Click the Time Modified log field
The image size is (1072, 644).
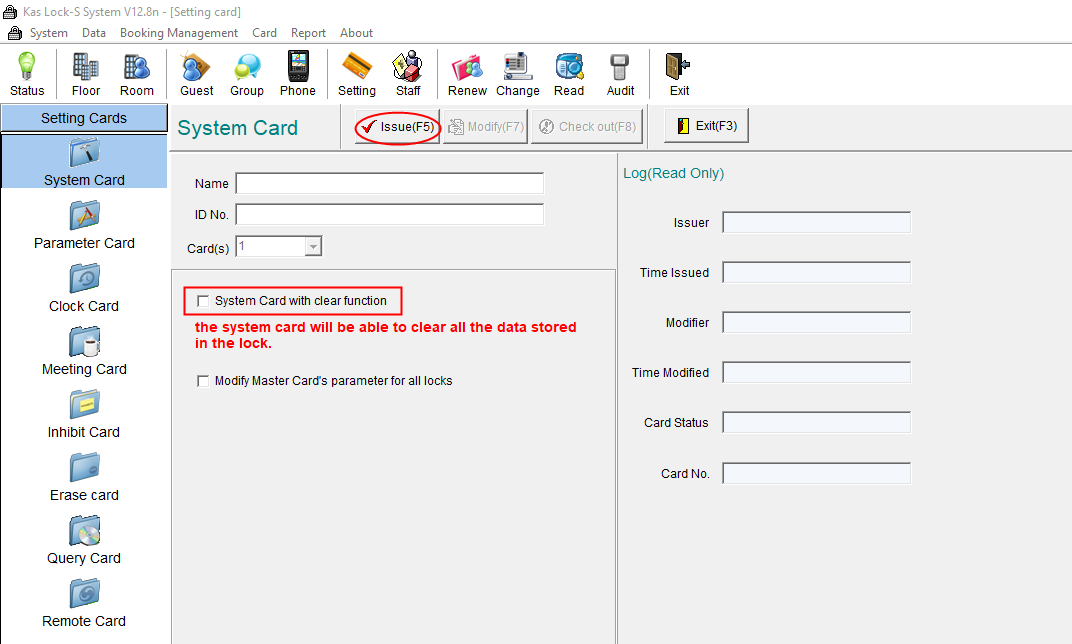tap(816, 373)
